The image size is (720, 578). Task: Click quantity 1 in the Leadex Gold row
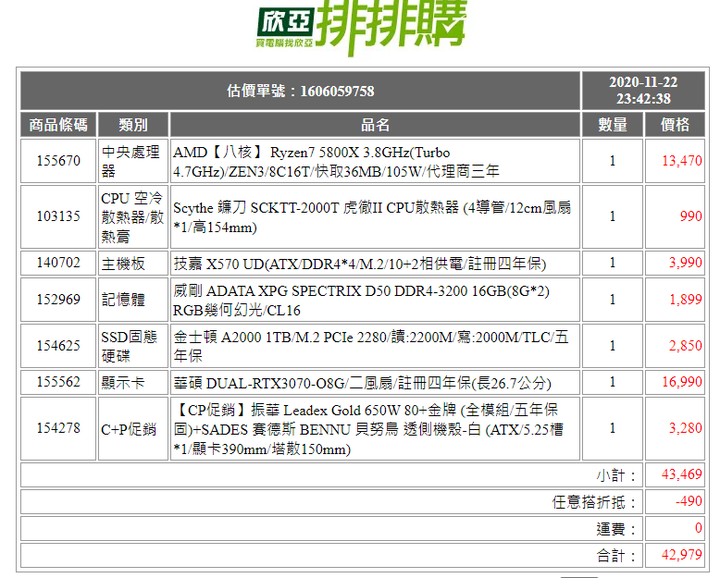coord(612,428)
